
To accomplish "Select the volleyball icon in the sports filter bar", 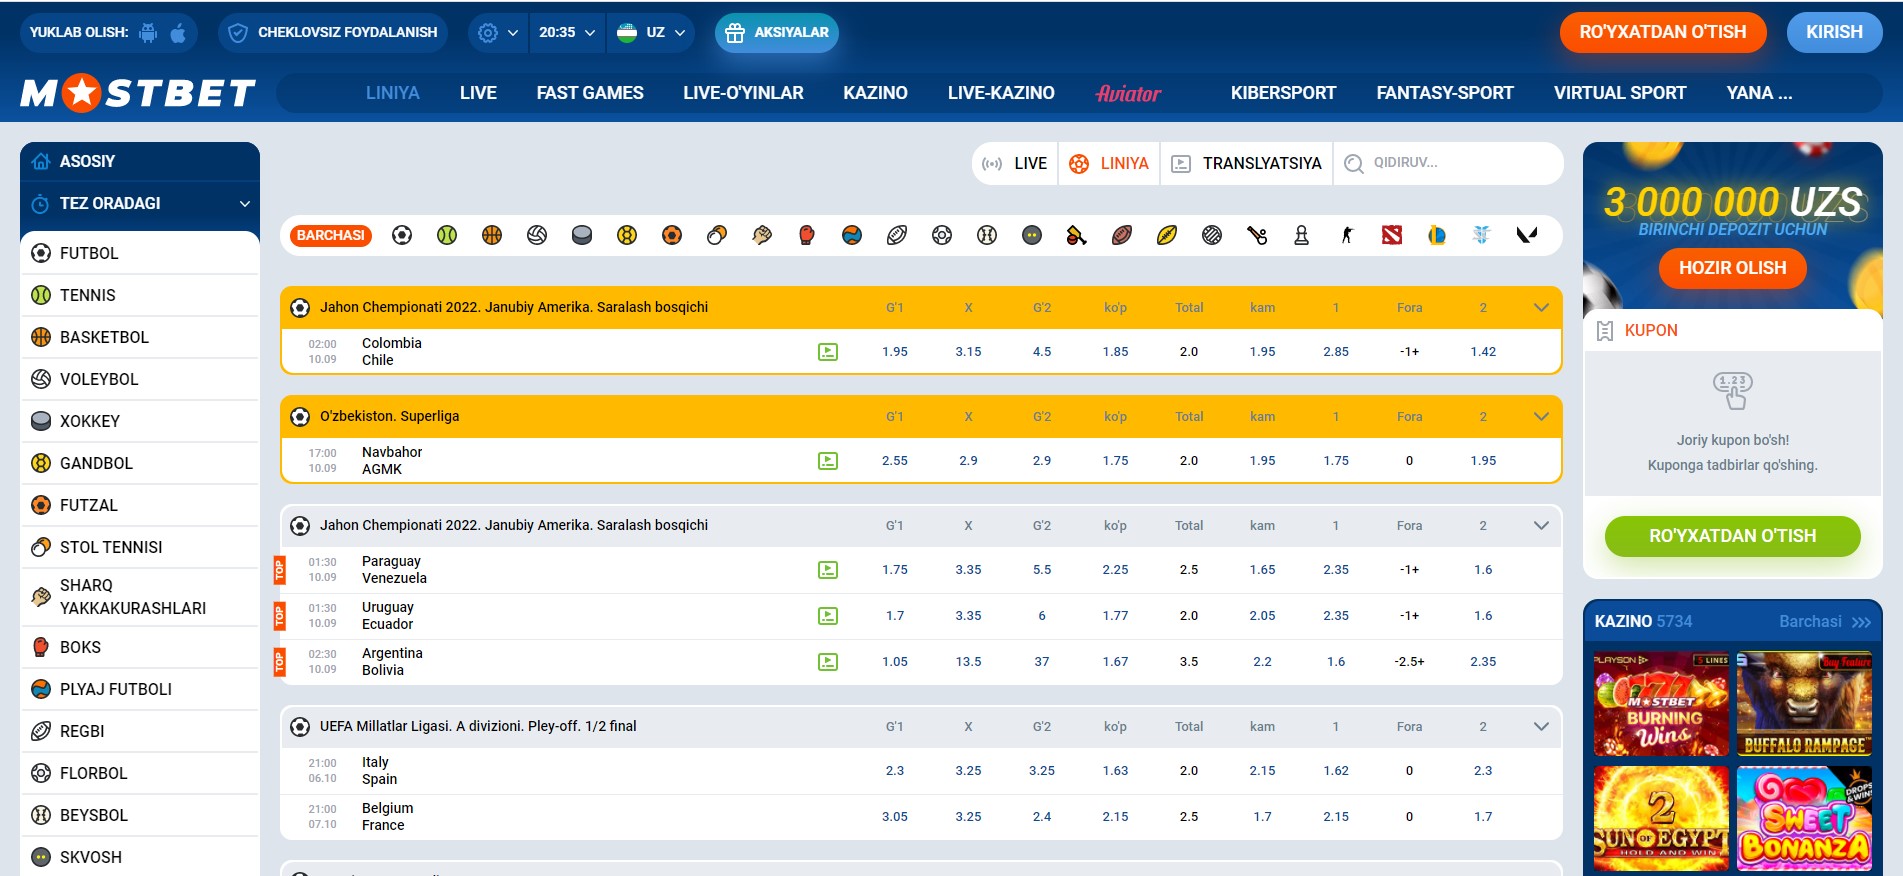I will [537, 235].
